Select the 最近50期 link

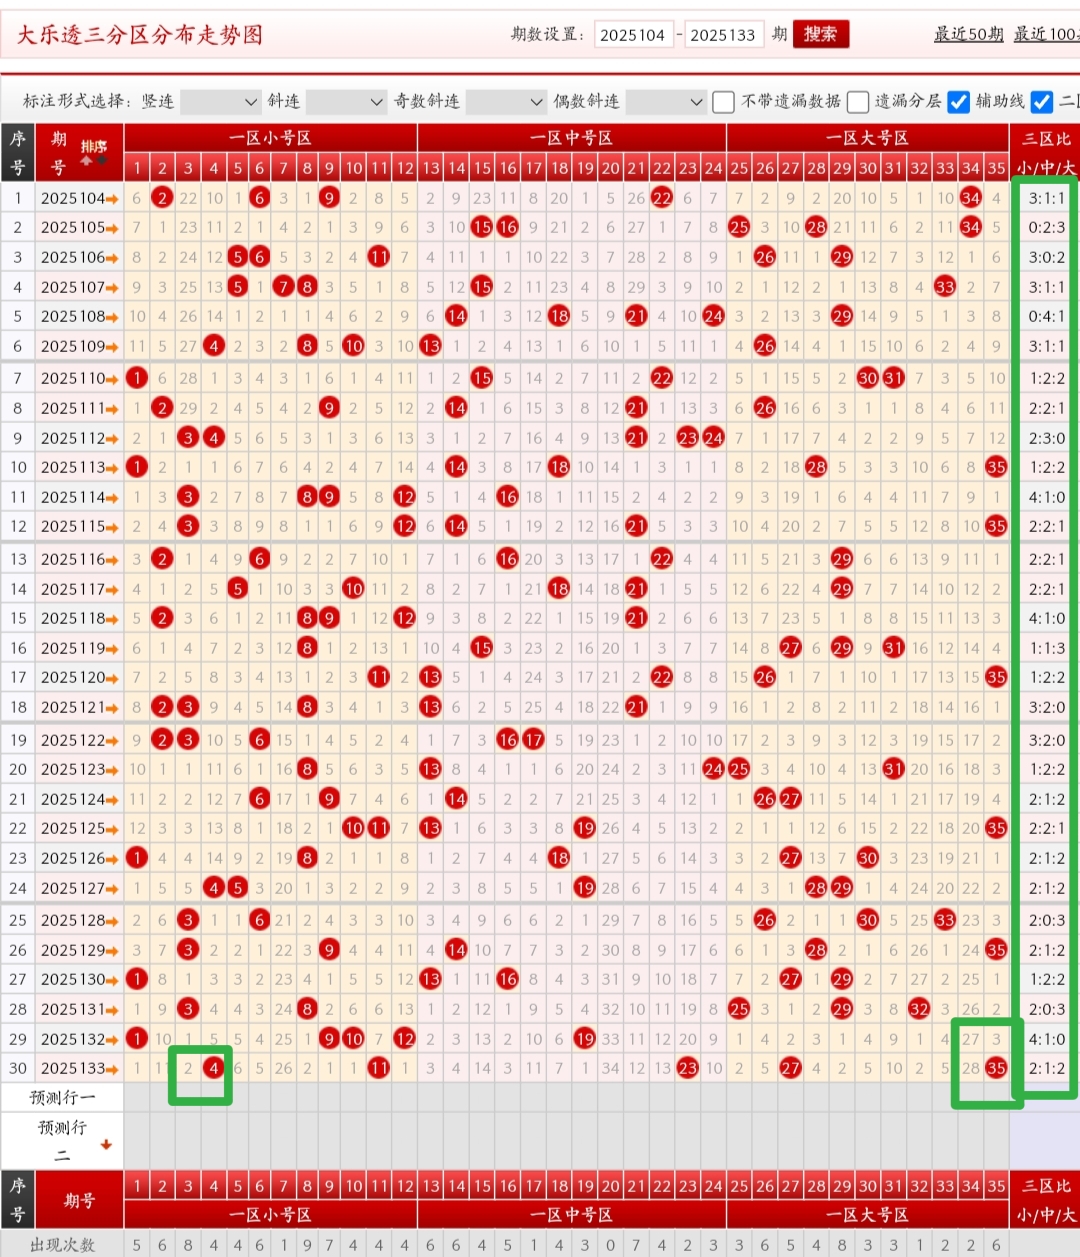pyautogui.click(x=968, y=34)
